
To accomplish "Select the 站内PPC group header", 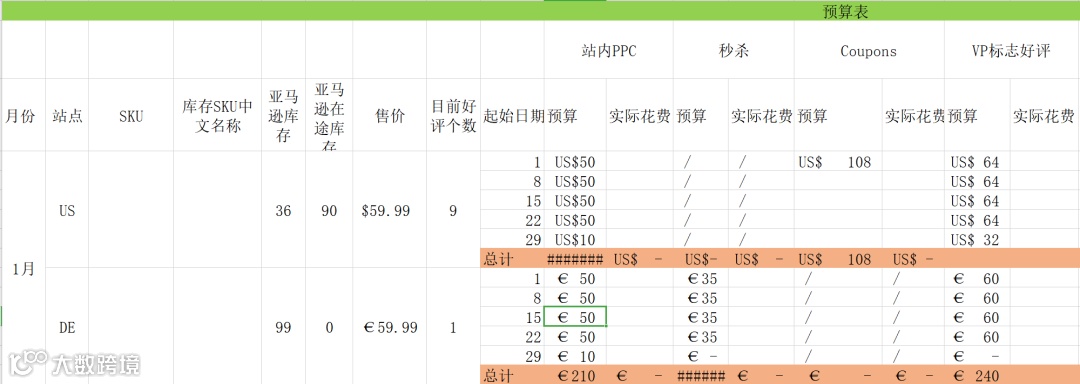I will tap(608, 51).
